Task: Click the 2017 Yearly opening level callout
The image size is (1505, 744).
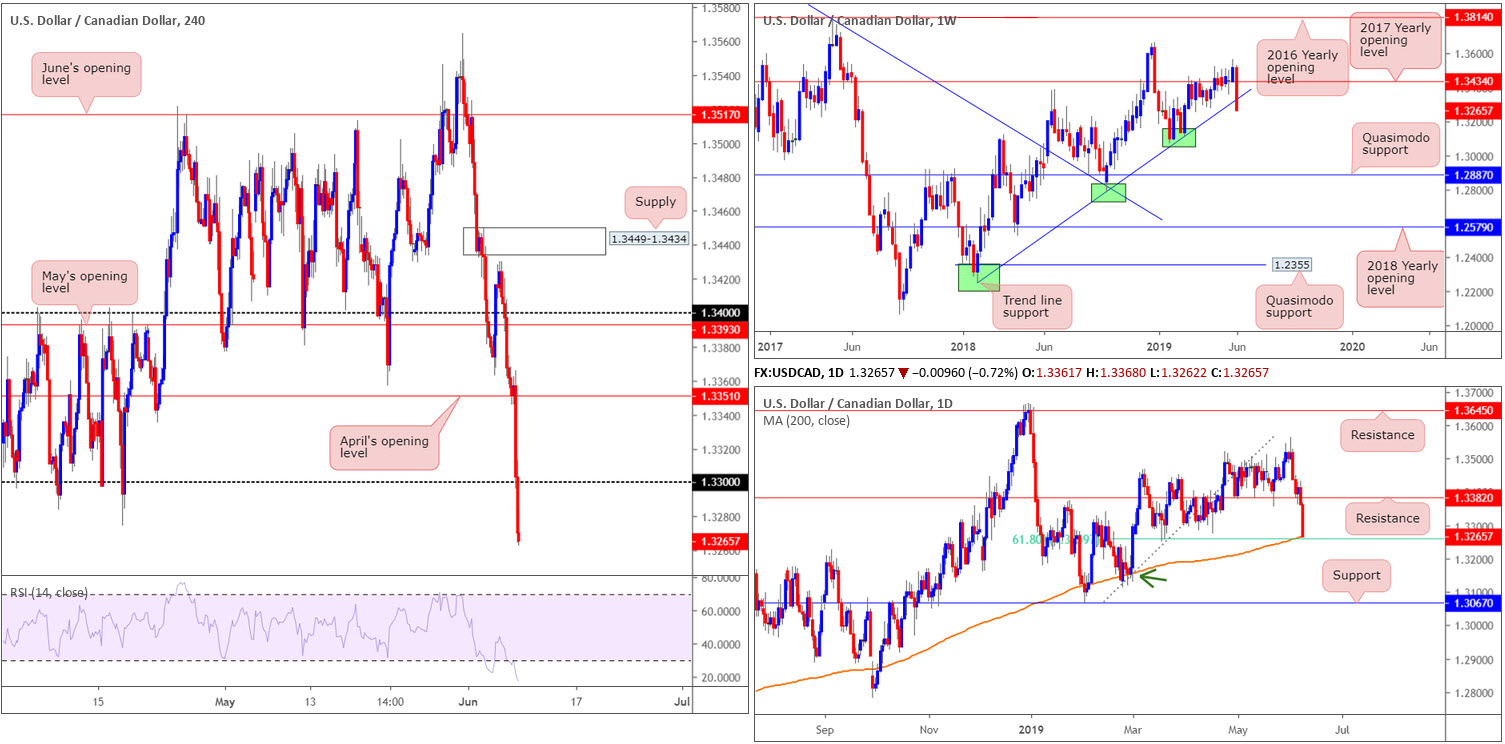Action: pyautogui.click(x=1397, y=39)
